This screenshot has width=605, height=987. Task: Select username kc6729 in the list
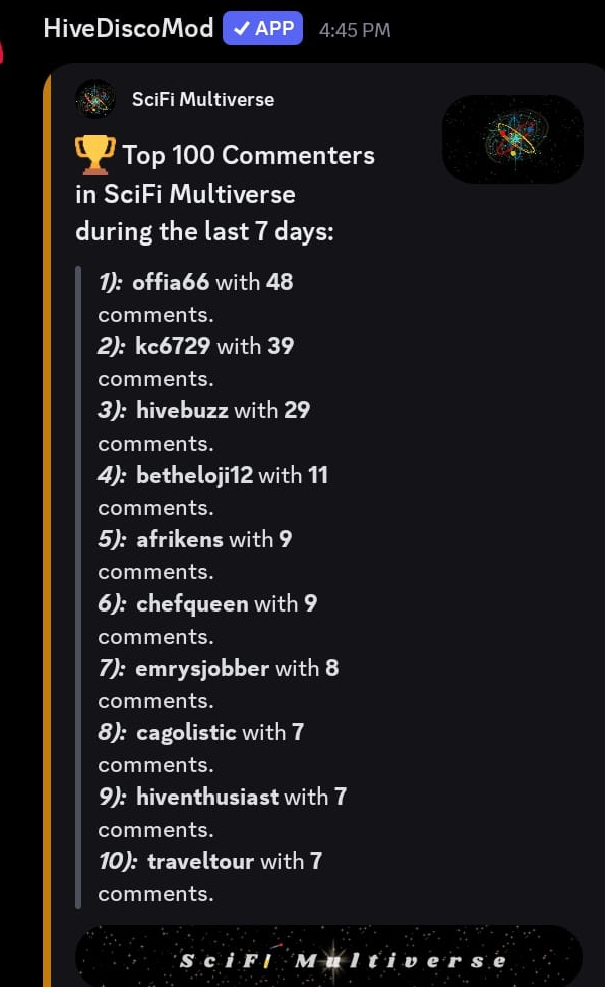[x=173, y=346]
